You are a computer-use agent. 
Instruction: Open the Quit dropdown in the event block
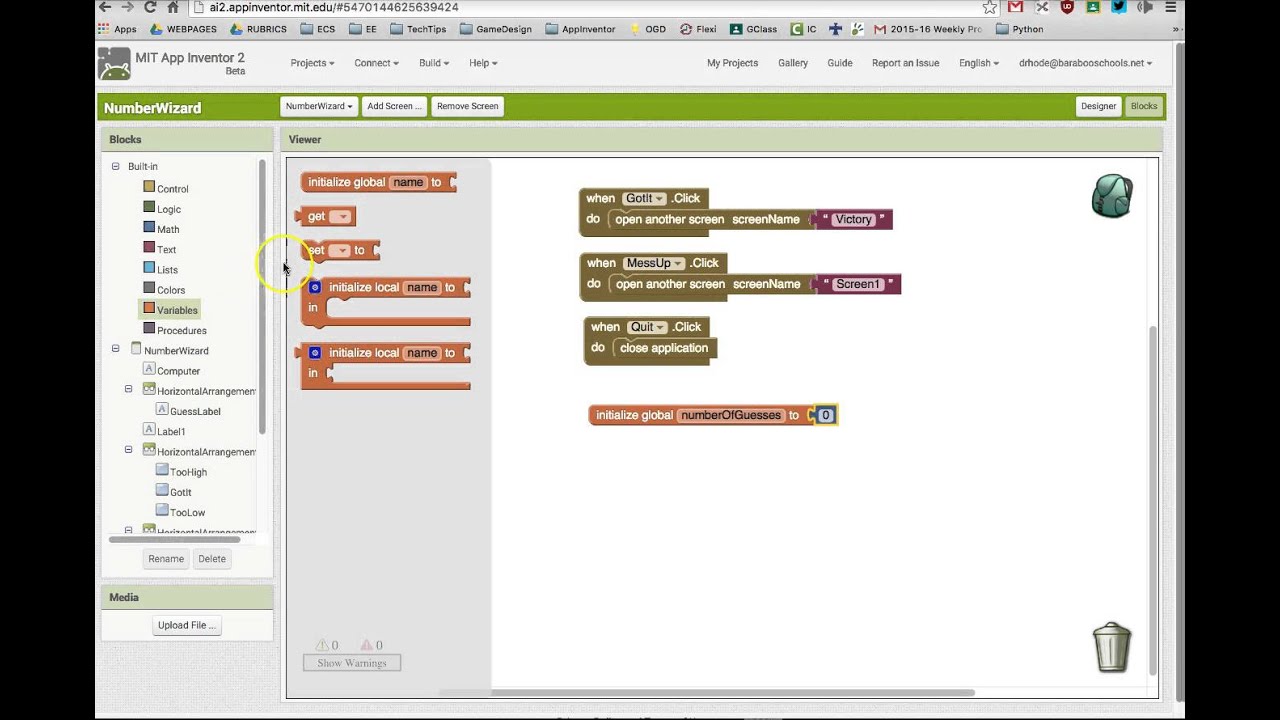tap(647, 327)
